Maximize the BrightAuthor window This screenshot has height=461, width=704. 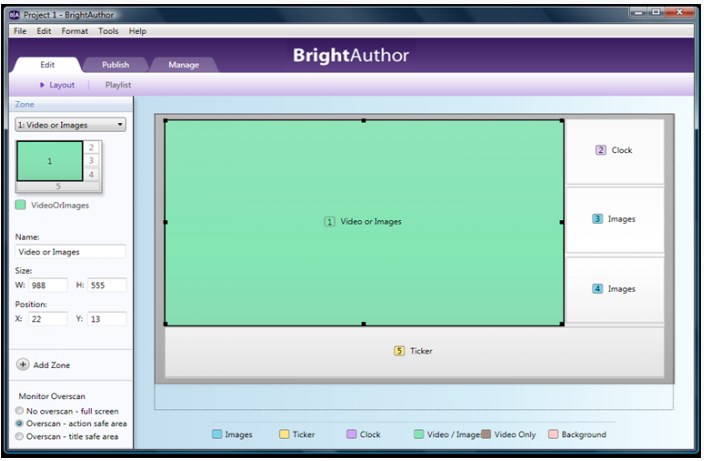coord(656,13)
